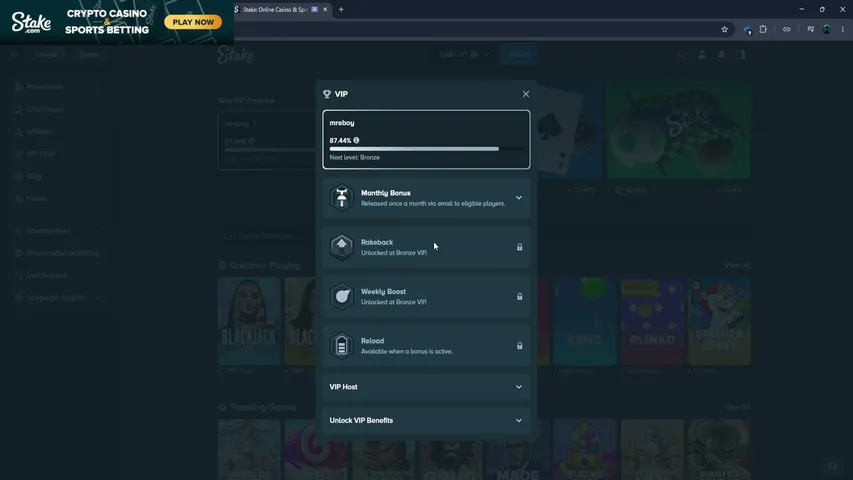Click the mreboy username in VIP card
The image size is (853, 480).
342,123
